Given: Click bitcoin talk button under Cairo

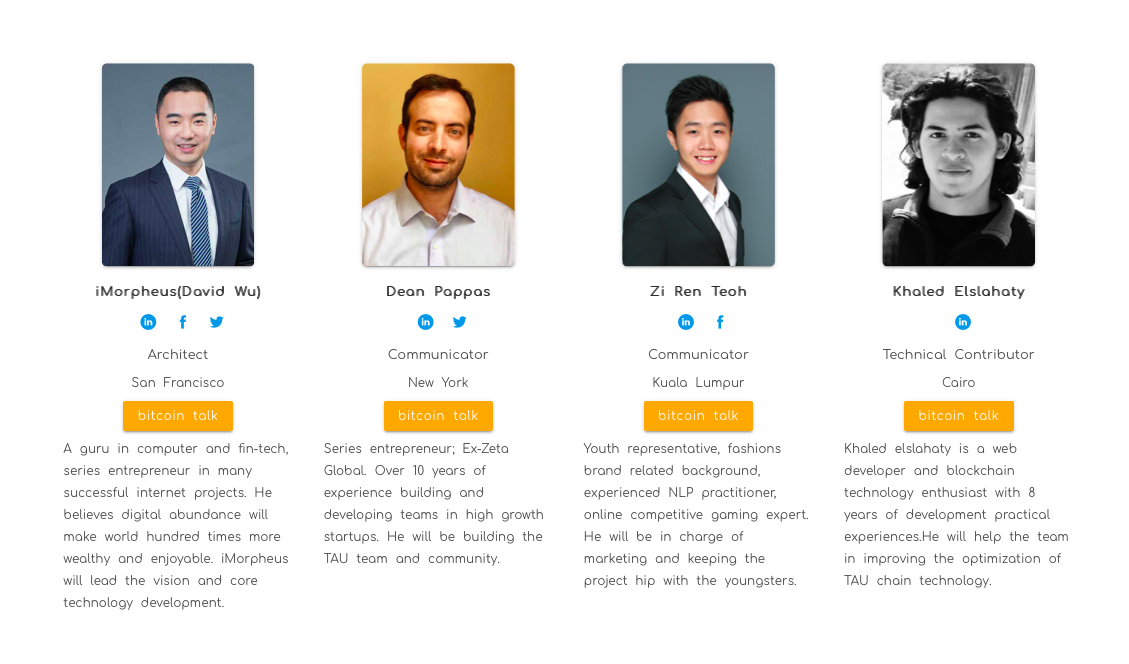Looking at the screenshot, I should coord(958,416).
